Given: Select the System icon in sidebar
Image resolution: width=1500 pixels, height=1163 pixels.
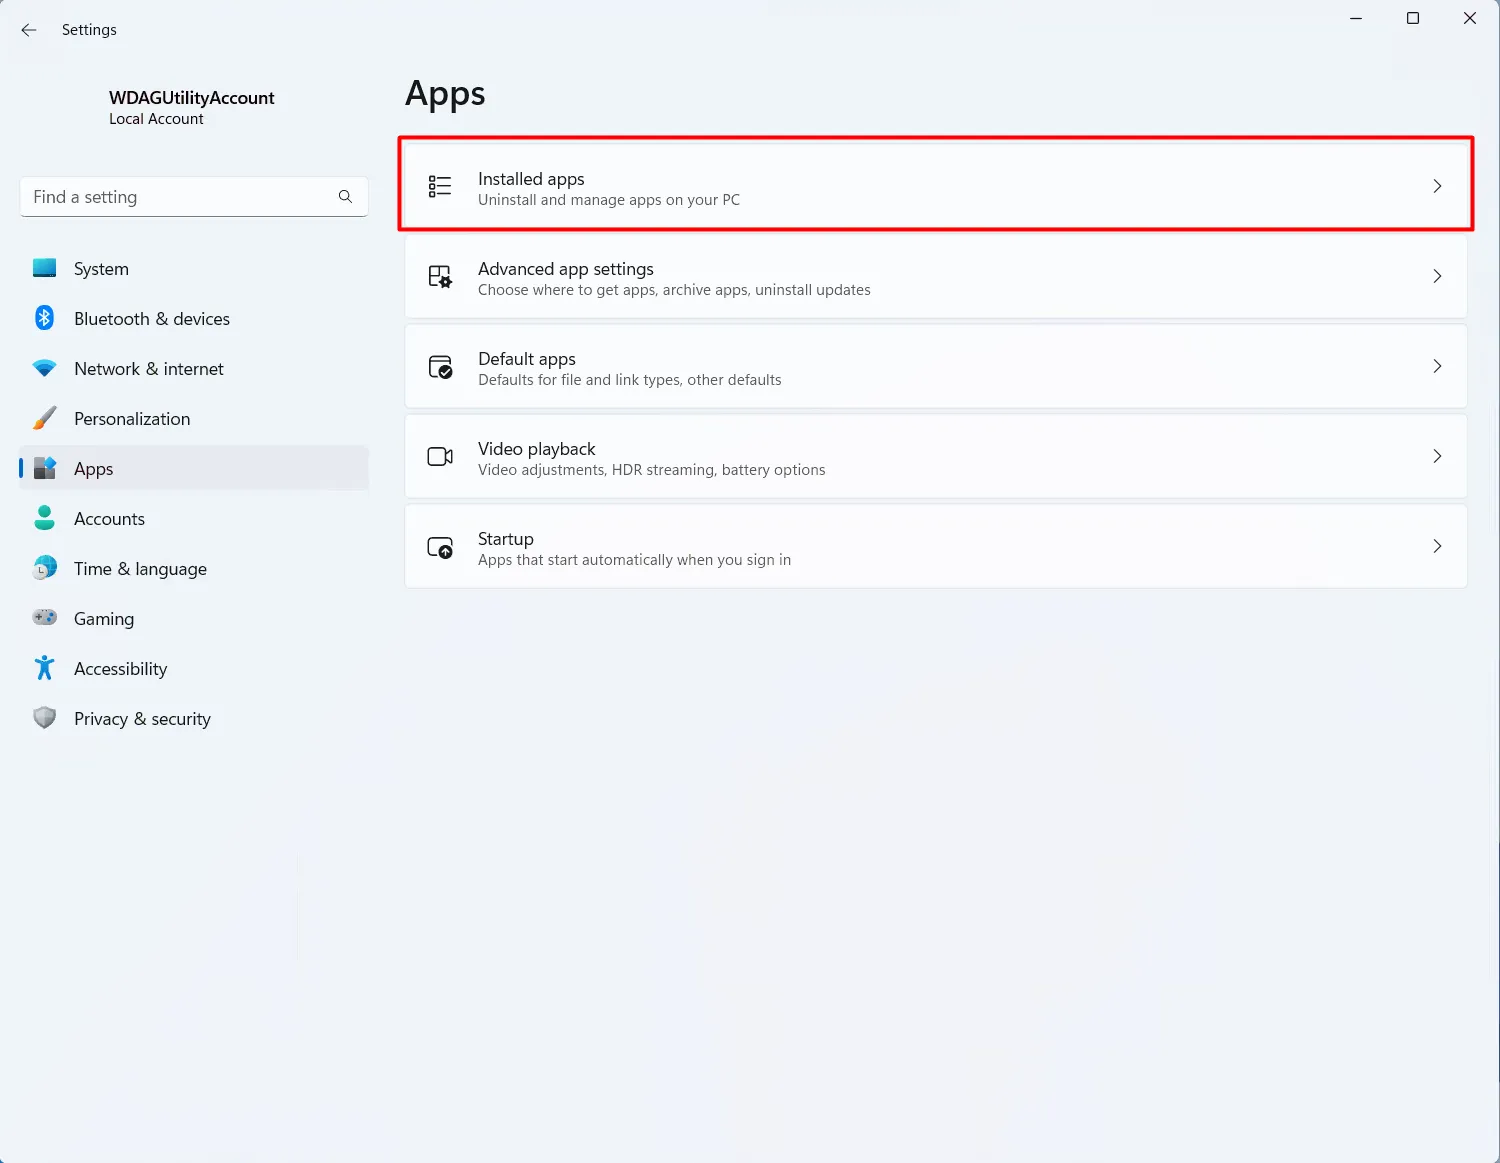Looking at the screenshot, I should coord(45,268).
